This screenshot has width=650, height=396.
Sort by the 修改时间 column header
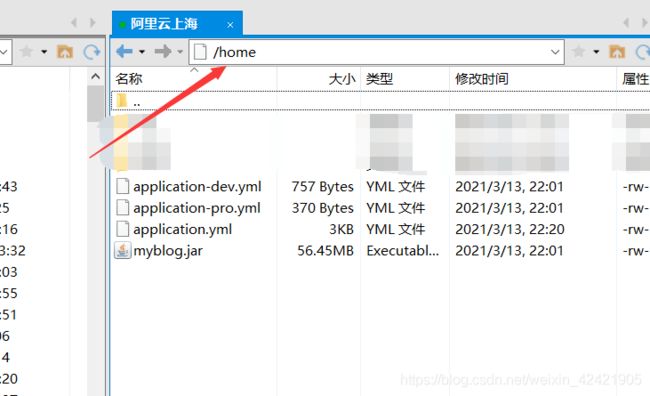pyautogui.click(x=482, y=79)
